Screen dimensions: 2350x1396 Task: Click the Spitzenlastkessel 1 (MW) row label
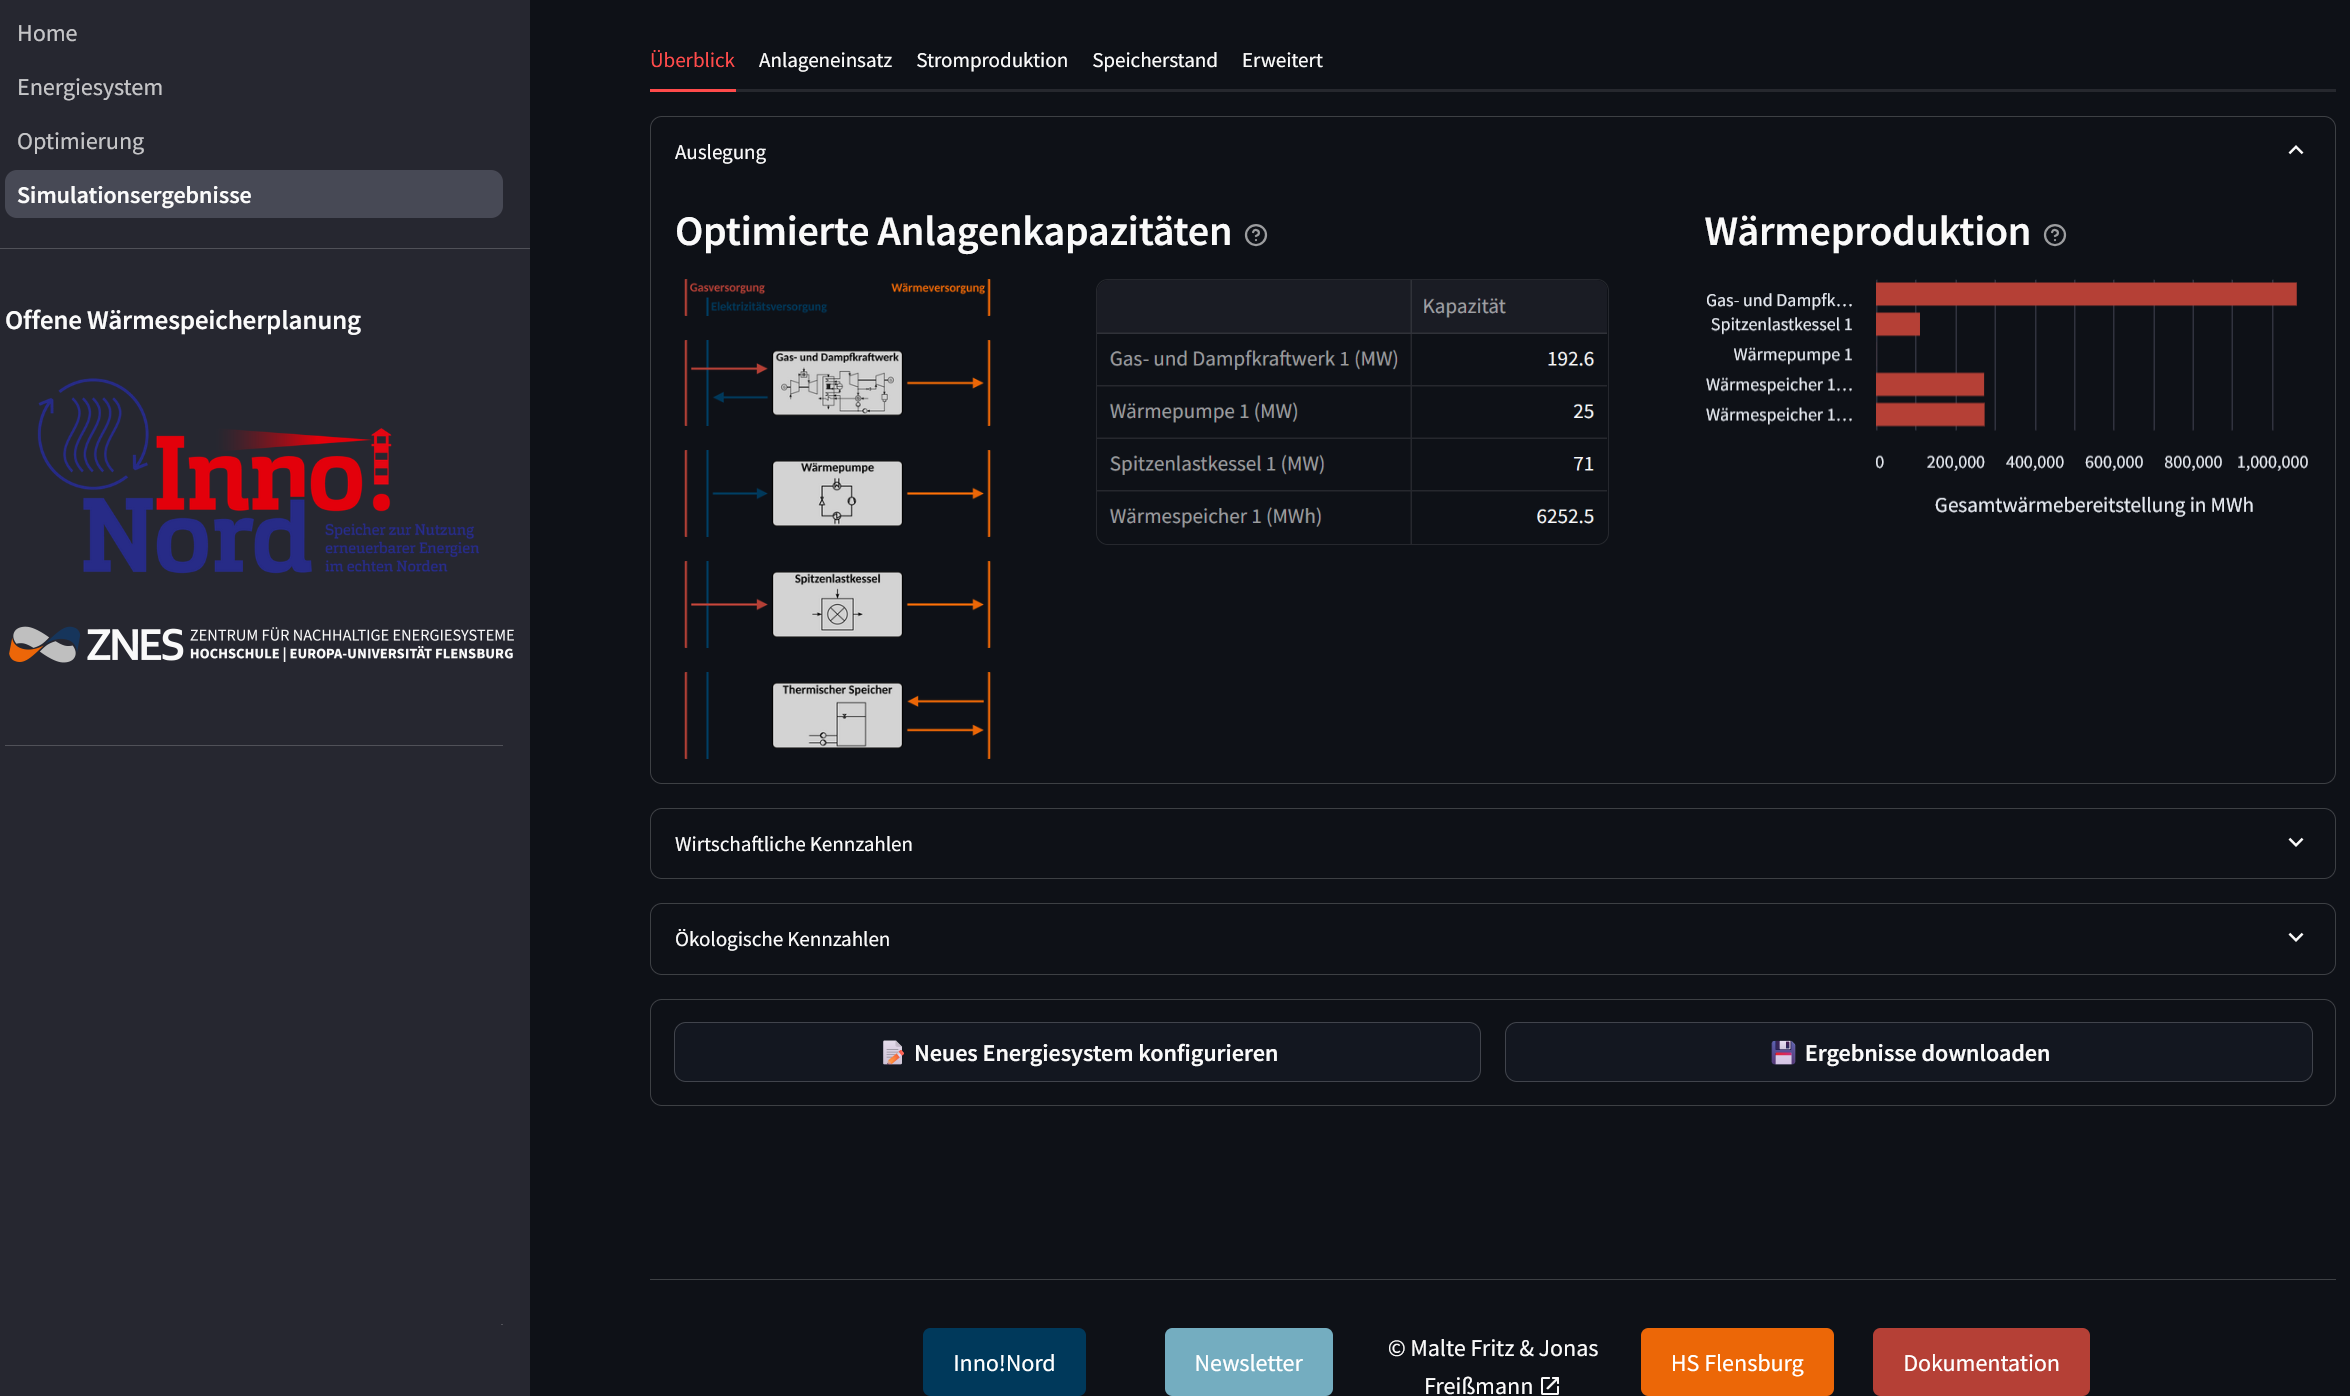pyautogui.click(x=1216, y=463)
